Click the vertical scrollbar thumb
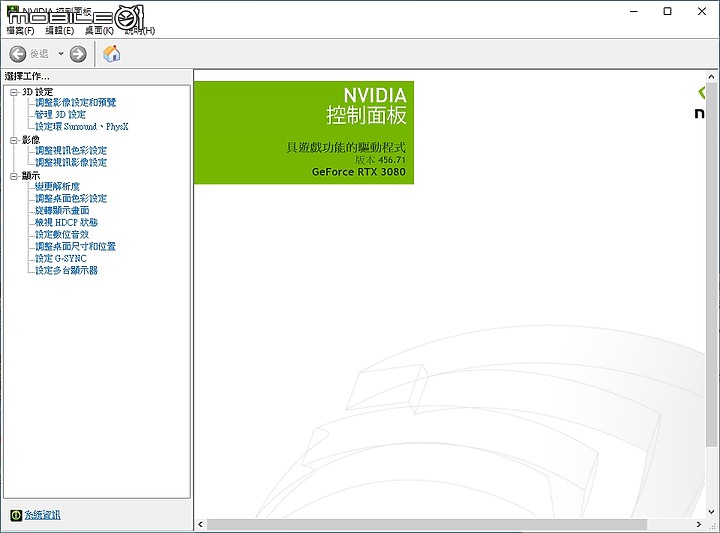The width and height of the screenshot is (720, 533). coord(711,264)
